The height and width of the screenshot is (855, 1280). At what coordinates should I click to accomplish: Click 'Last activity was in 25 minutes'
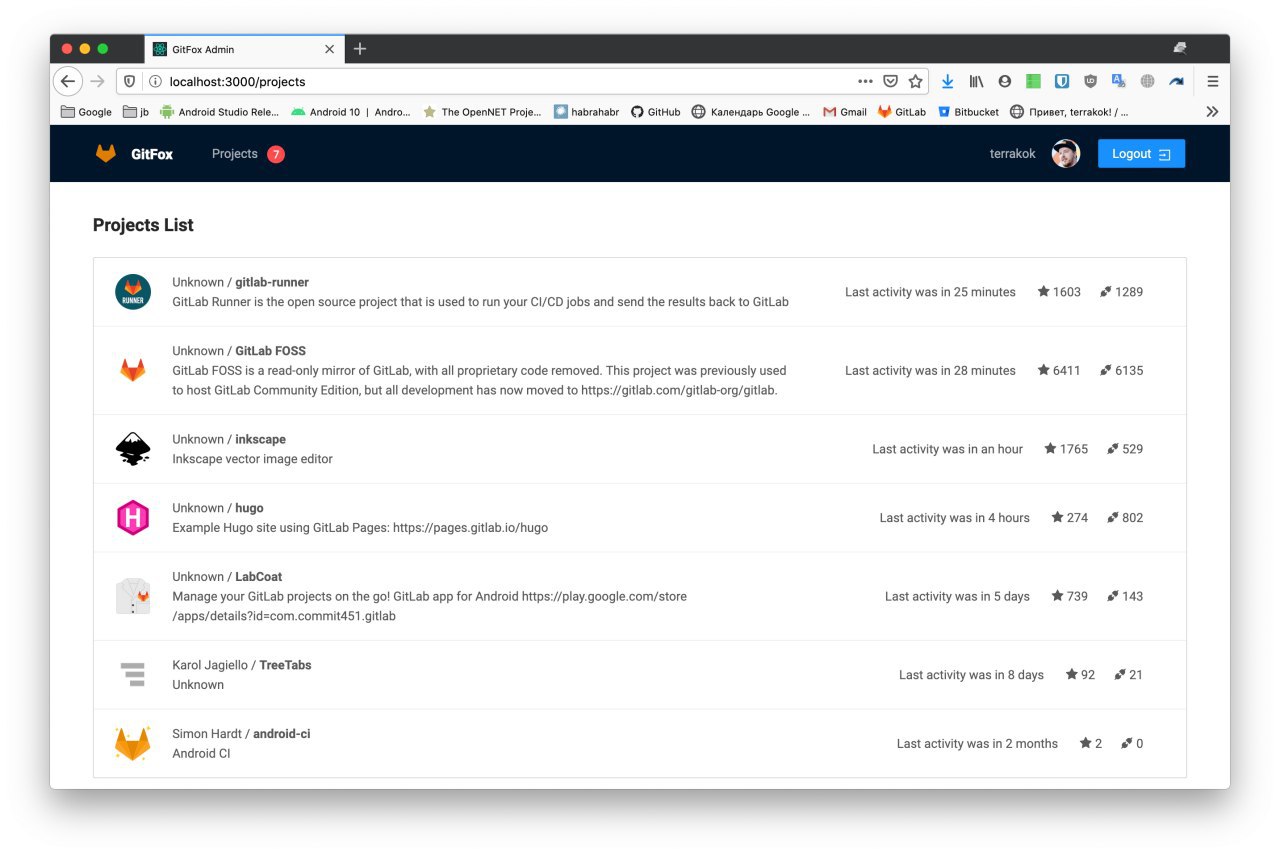(930, 292)
